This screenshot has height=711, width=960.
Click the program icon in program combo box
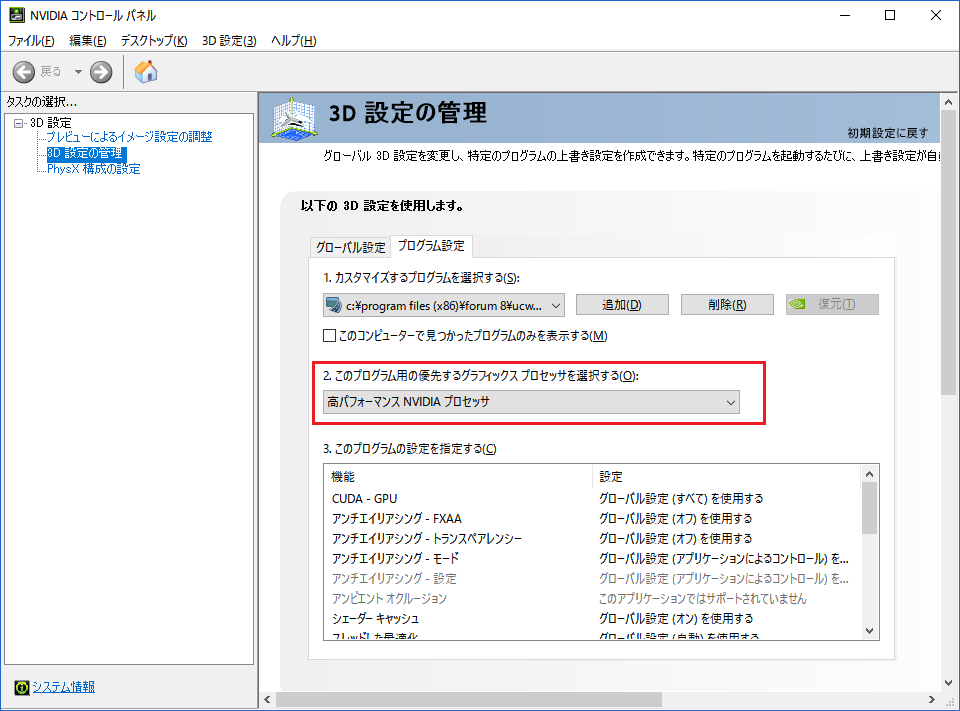334,305
